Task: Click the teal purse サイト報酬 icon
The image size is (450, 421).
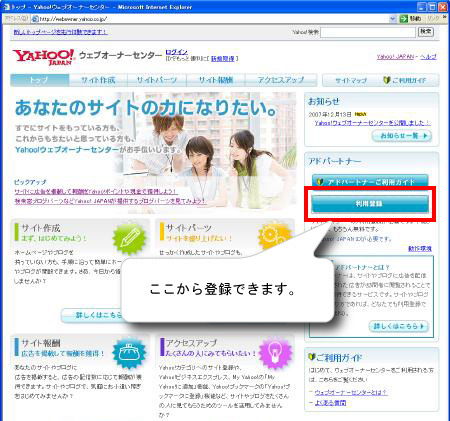Action: (x=129, y=353)
